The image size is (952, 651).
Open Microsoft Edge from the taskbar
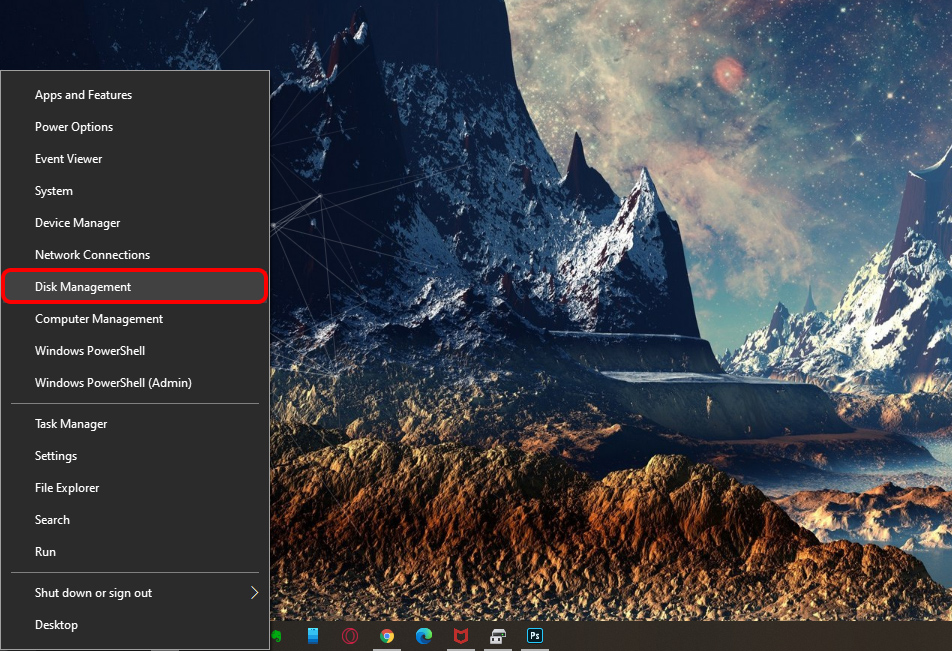coord(424,636)
